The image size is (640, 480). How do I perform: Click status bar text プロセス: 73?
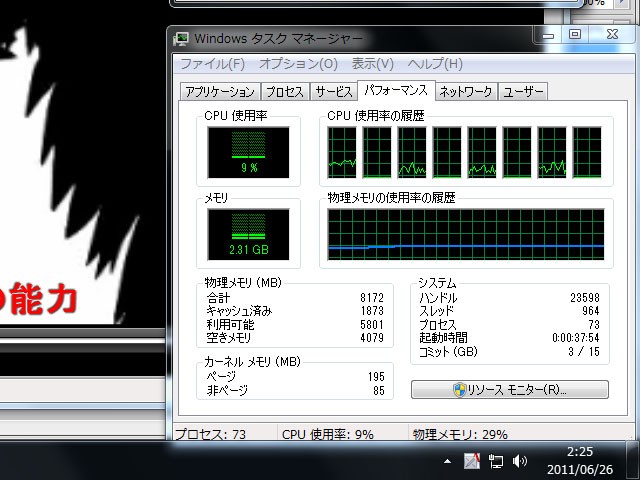[x=211, y=434]
